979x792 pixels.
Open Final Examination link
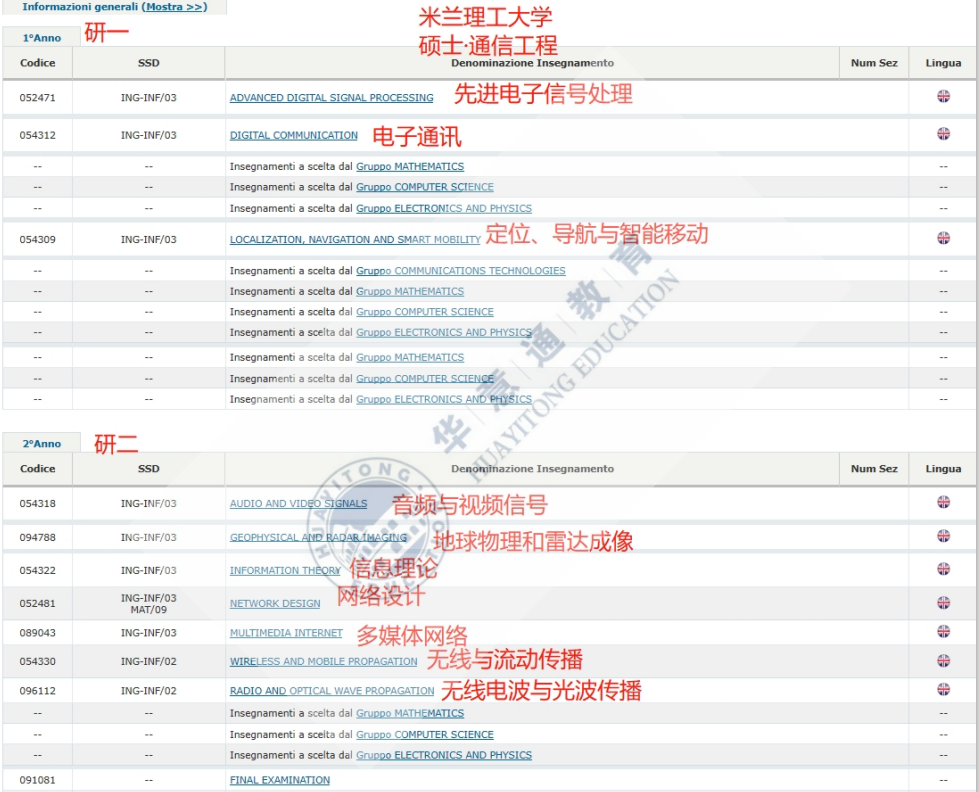click(x=280, y=781)
